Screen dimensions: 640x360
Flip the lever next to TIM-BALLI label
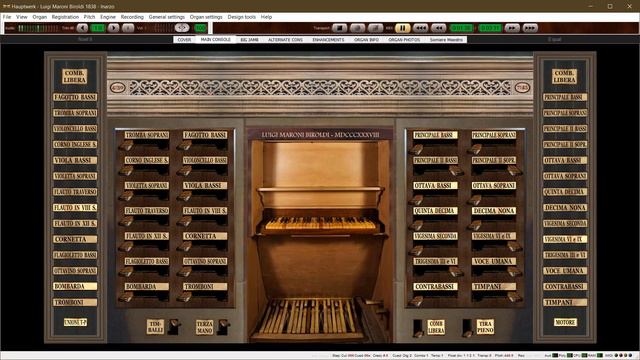pos(174,327)
